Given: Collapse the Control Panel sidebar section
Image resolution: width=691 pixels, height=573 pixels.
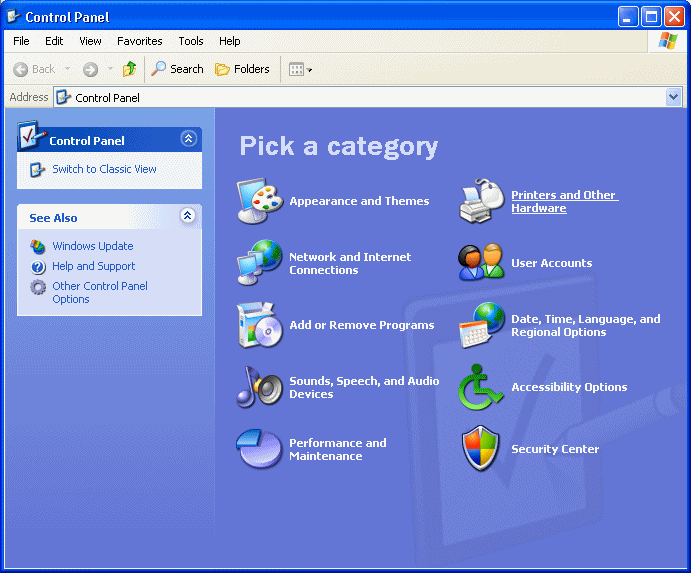Looking at the screenshot, I should tap(188, 140).
